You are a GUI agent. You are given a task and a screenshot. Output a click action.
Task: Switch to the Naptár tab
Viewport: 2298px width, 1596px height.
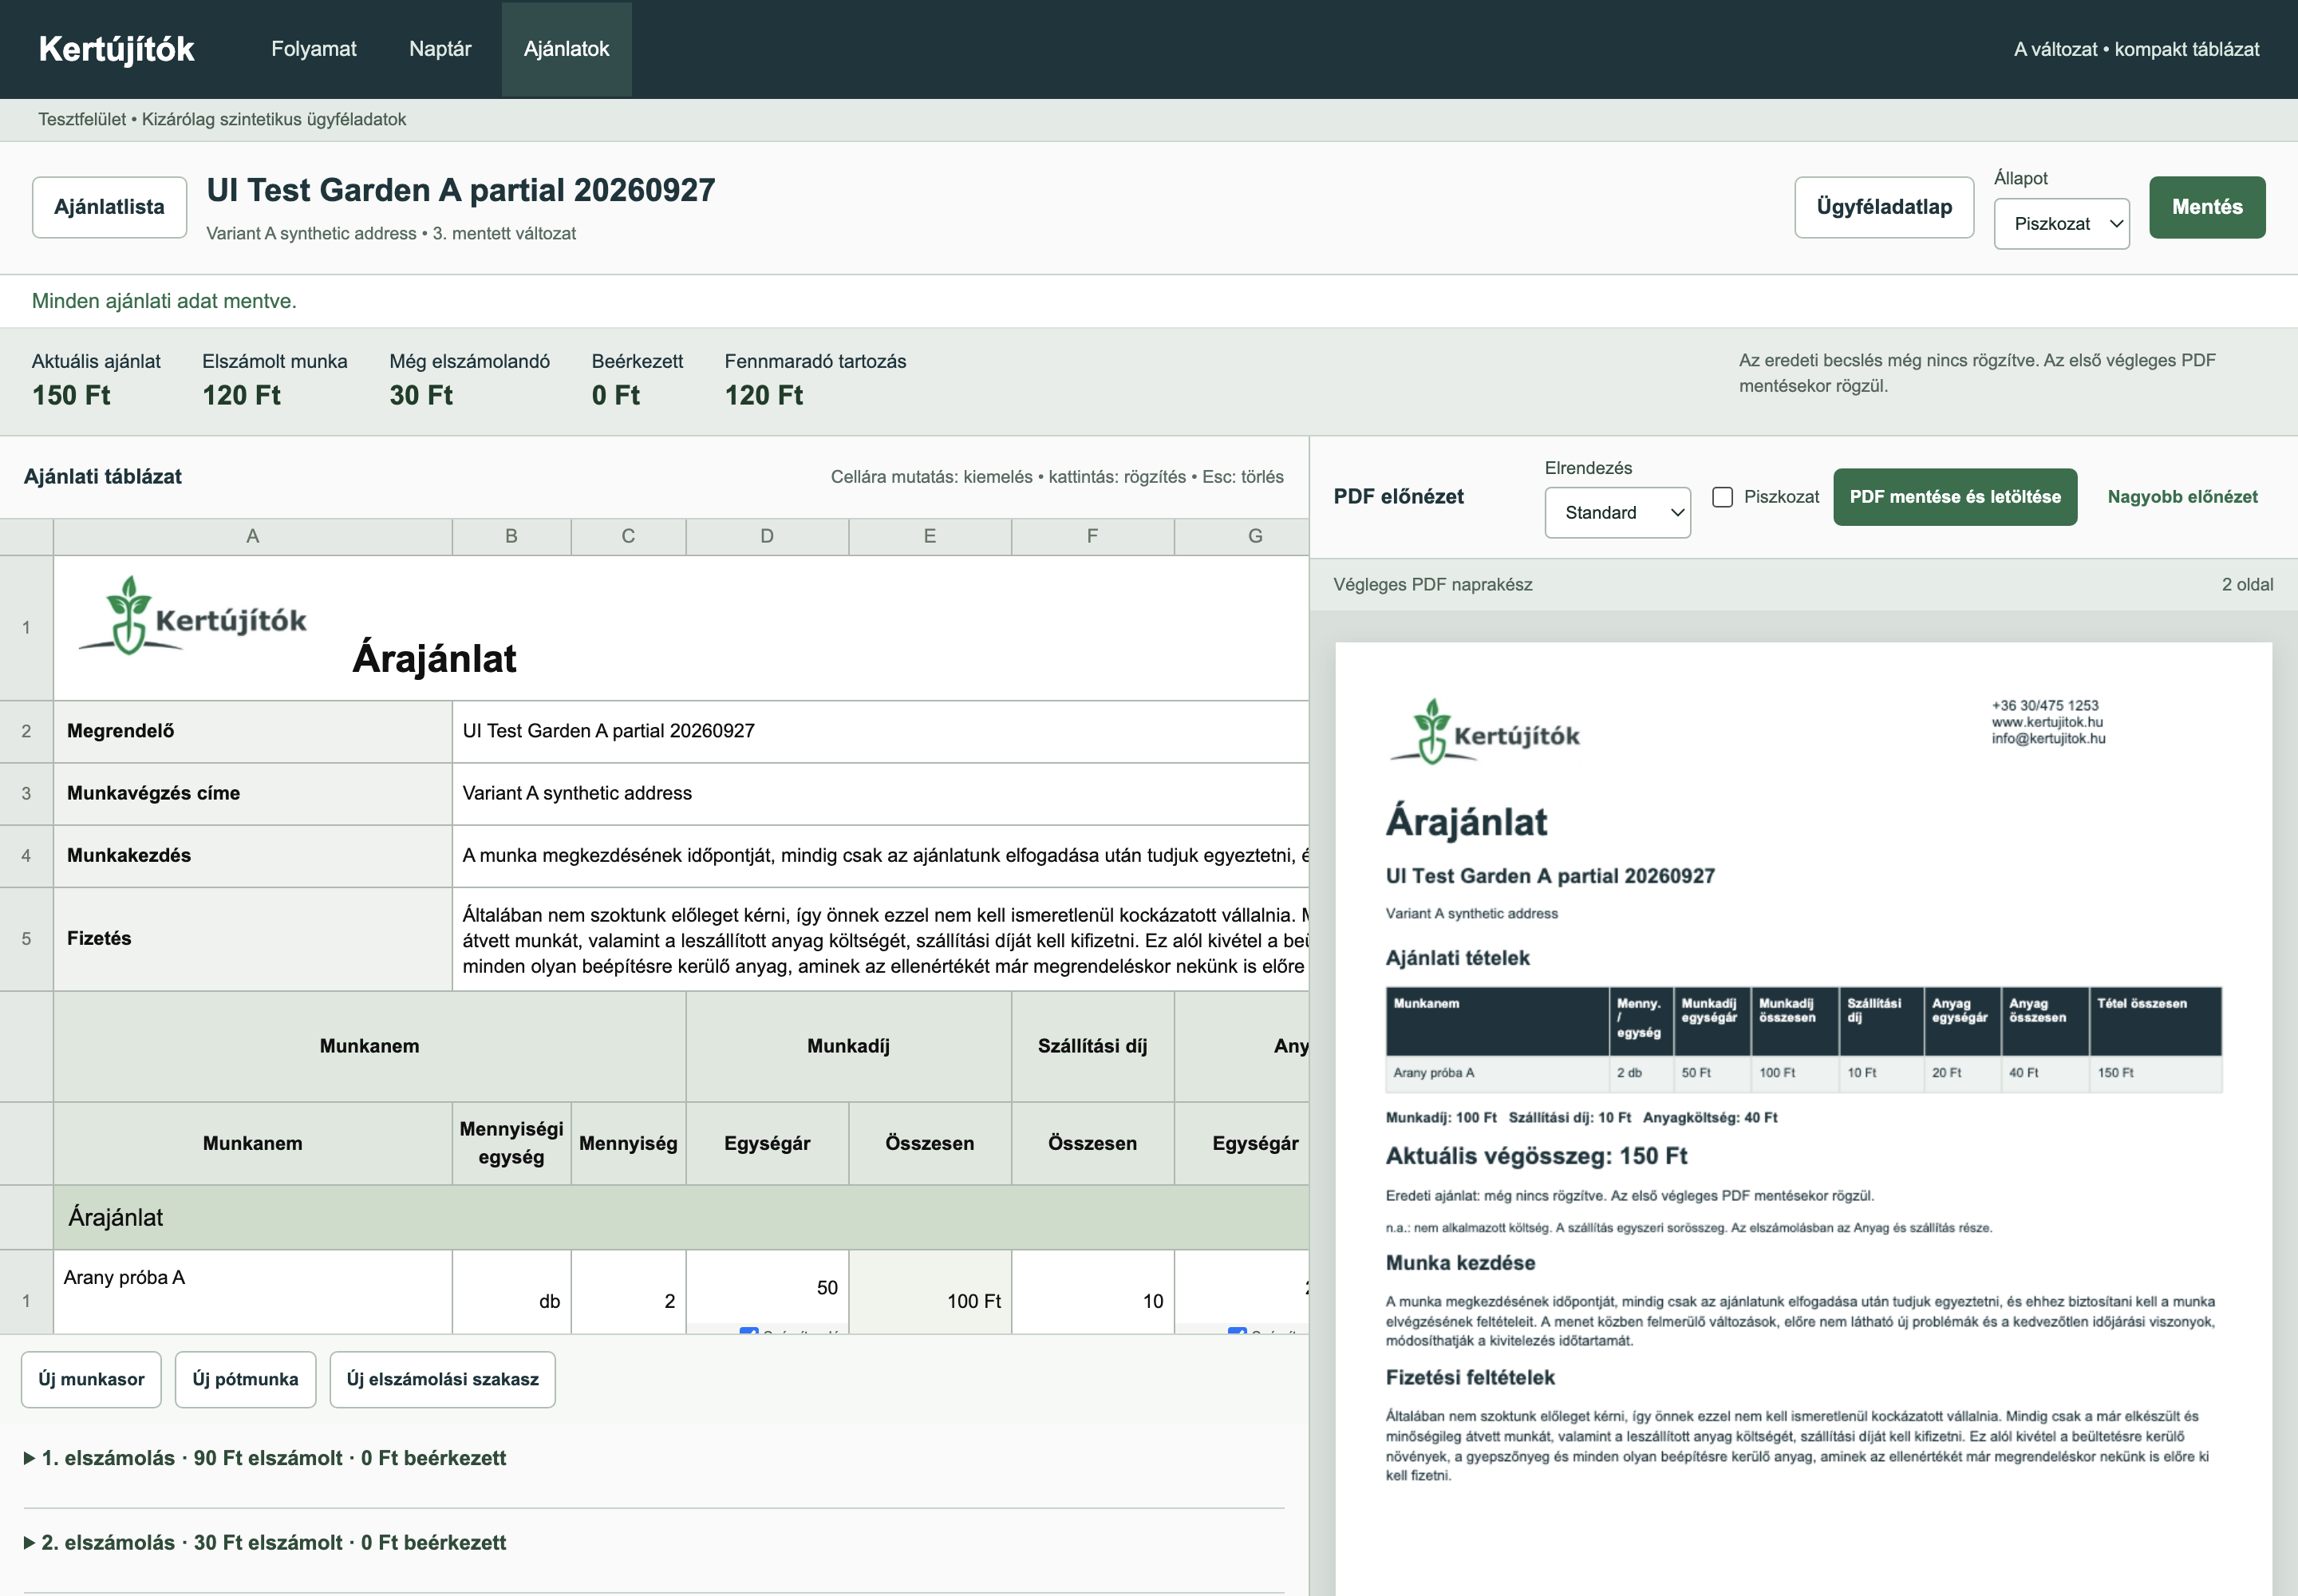pyautogui.click(x=440, y=49)
